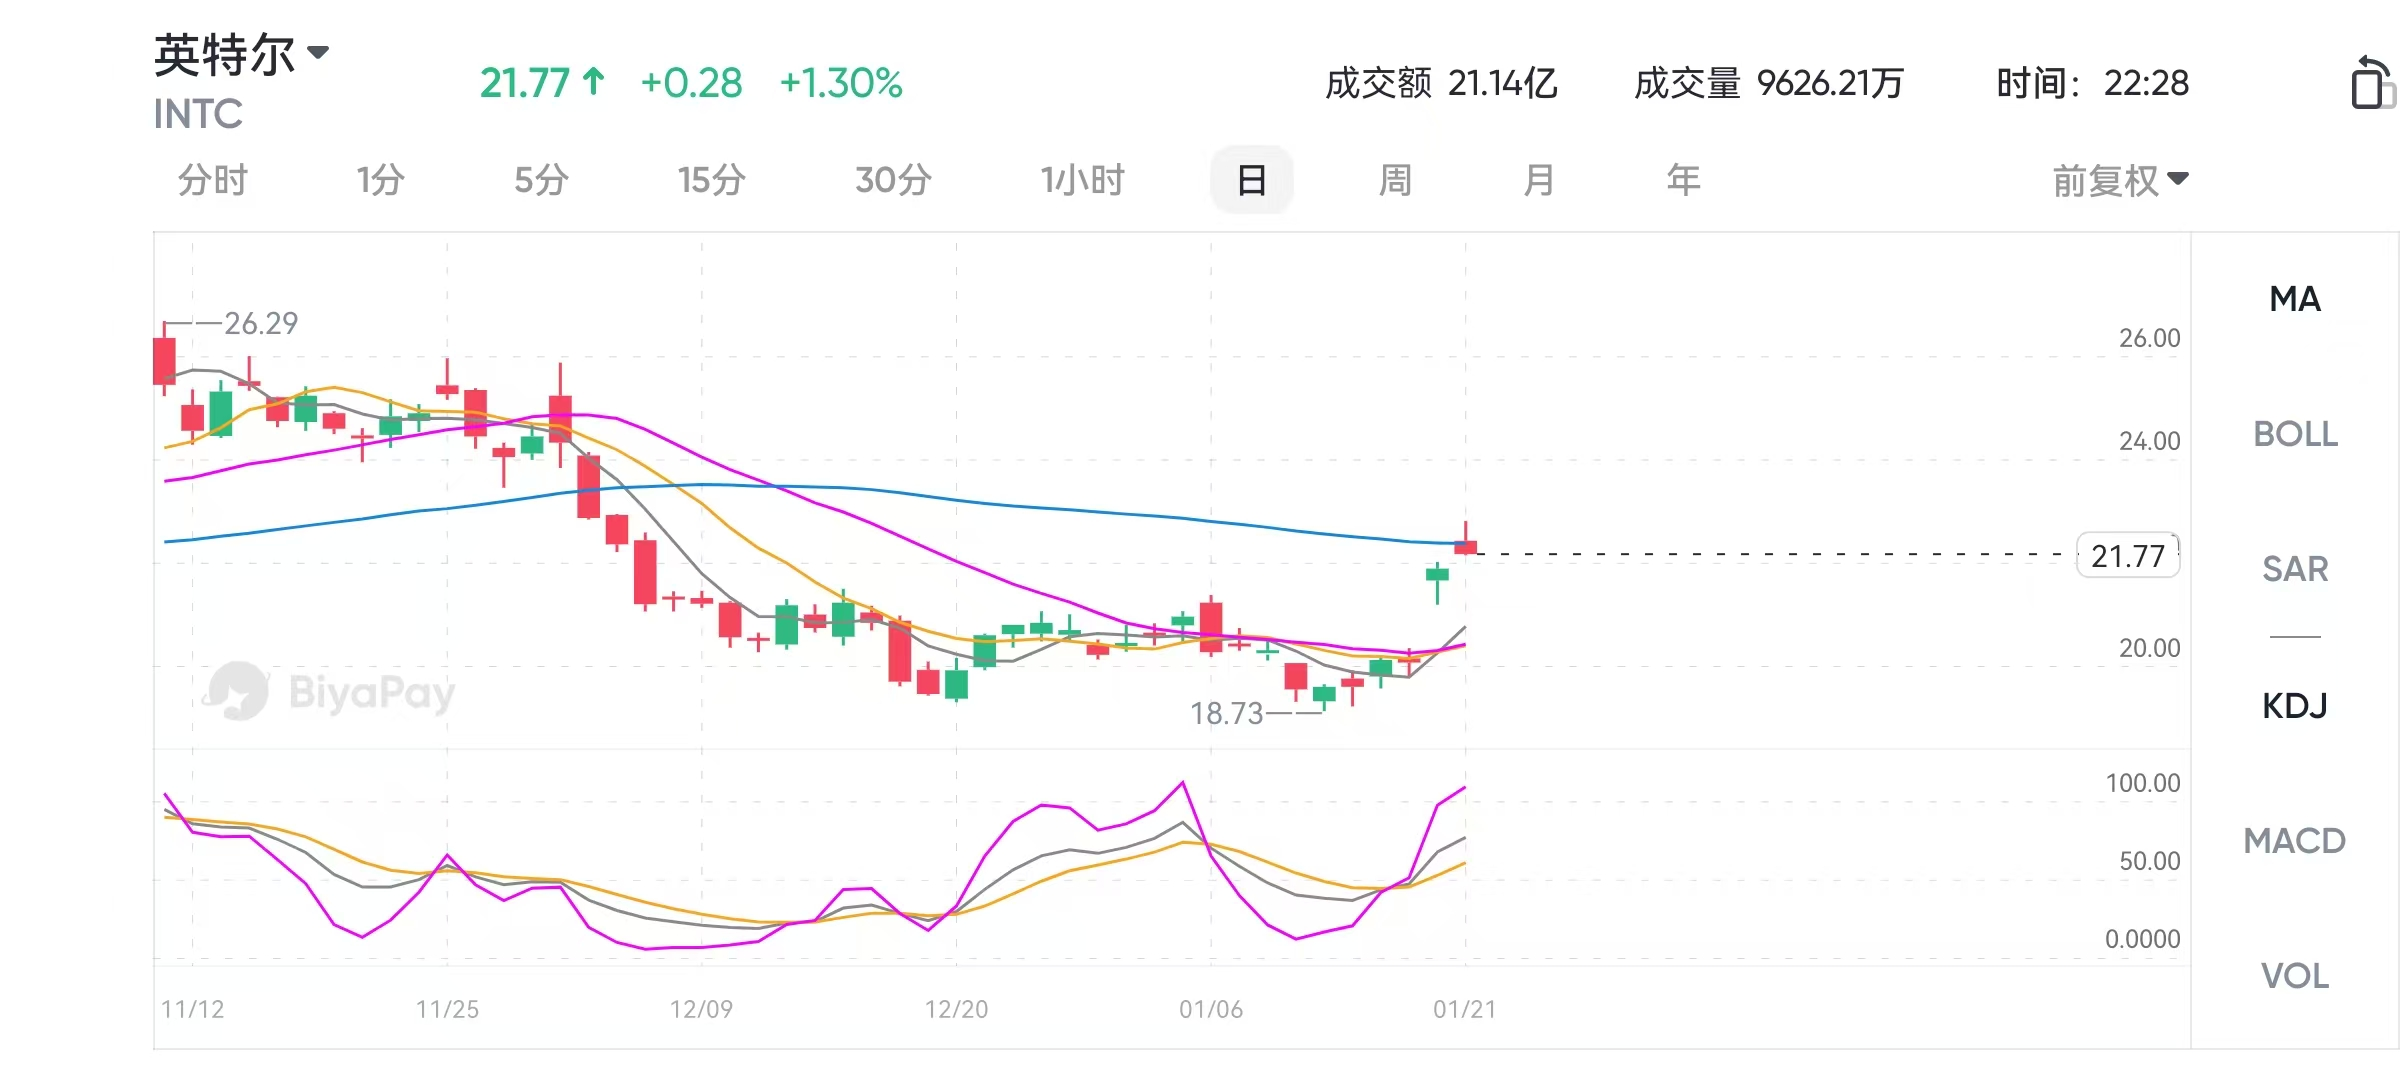Click the latest candlestick at 01/21

pyautogui.click(x=1466, y=545)
